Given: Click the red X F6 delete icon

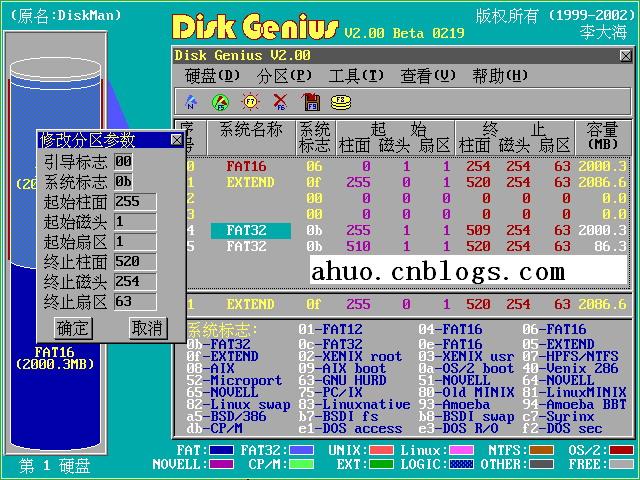Looking at the screenshot, I should 280,102.
